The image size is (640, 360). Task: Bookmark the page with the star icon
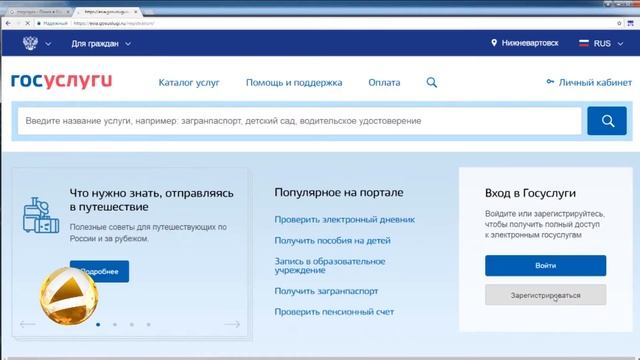pos(619,23)
